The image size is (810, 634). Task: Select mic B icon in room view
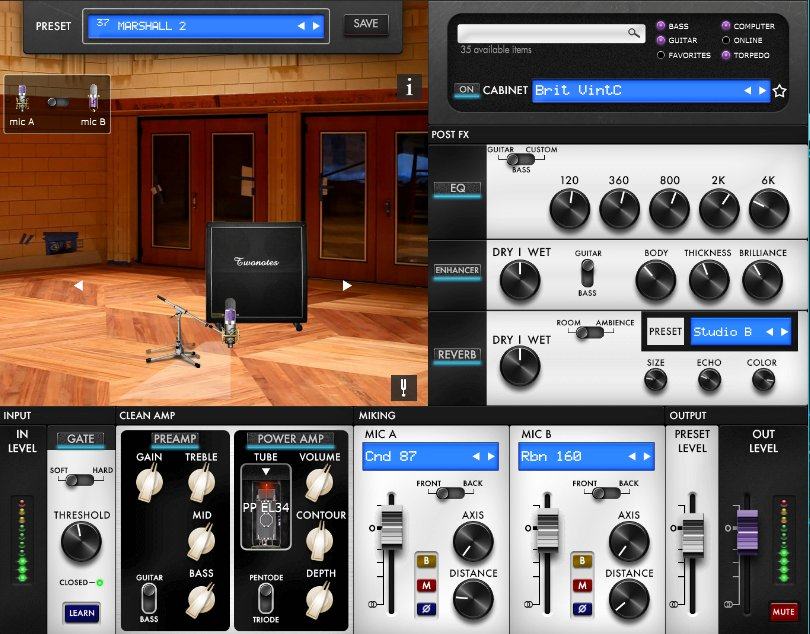point(93,99)
